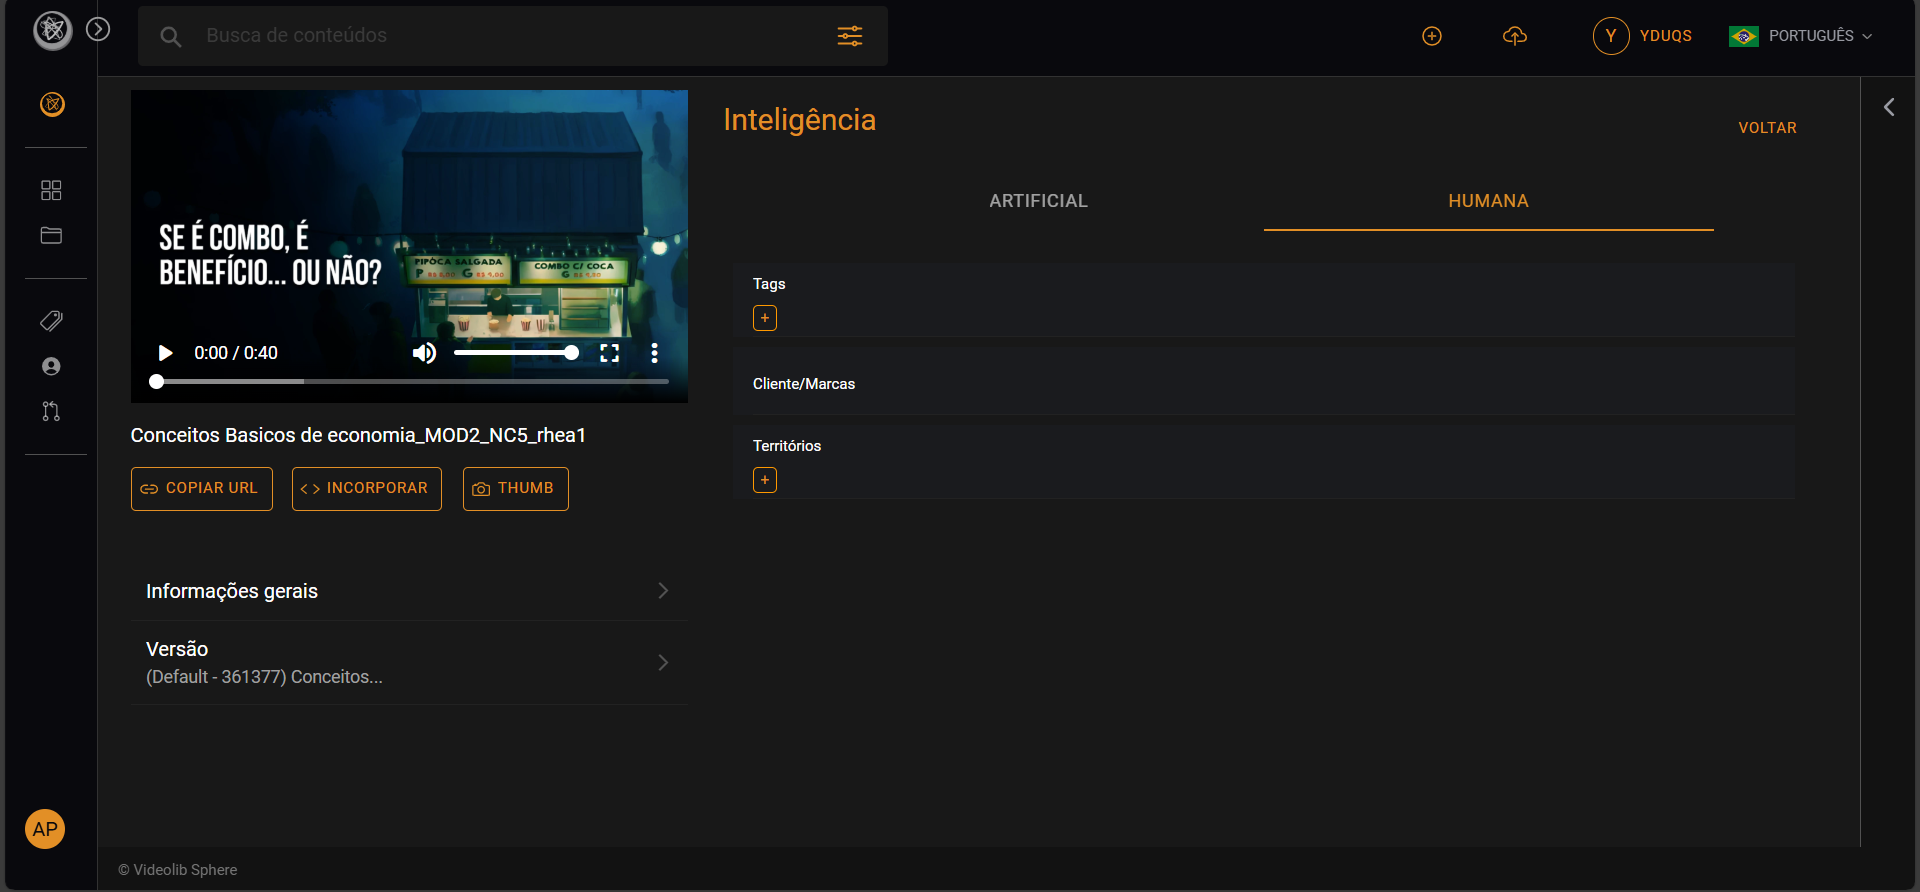Click the VOLTAR link
Screen dimensions: 1920x892
[x=1768, y=128]
